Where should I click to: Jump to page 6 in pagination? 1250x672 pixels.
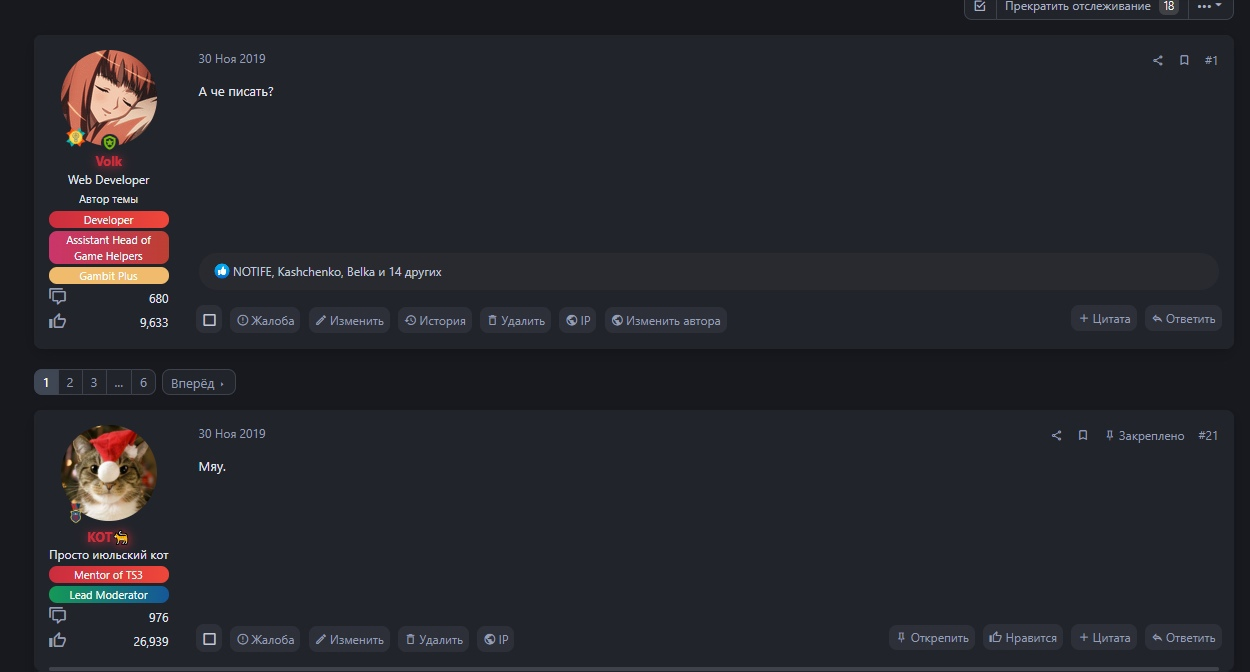[x=143, y=382]
